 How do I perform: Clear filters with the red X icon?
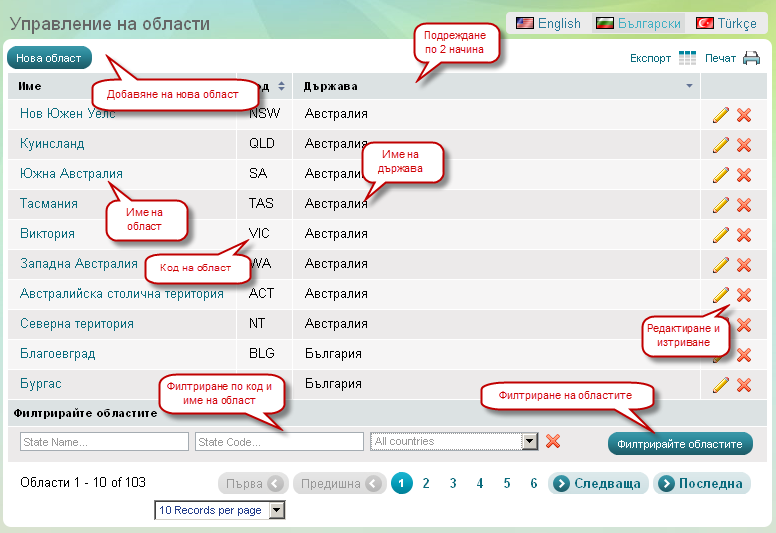coord(553,441)
